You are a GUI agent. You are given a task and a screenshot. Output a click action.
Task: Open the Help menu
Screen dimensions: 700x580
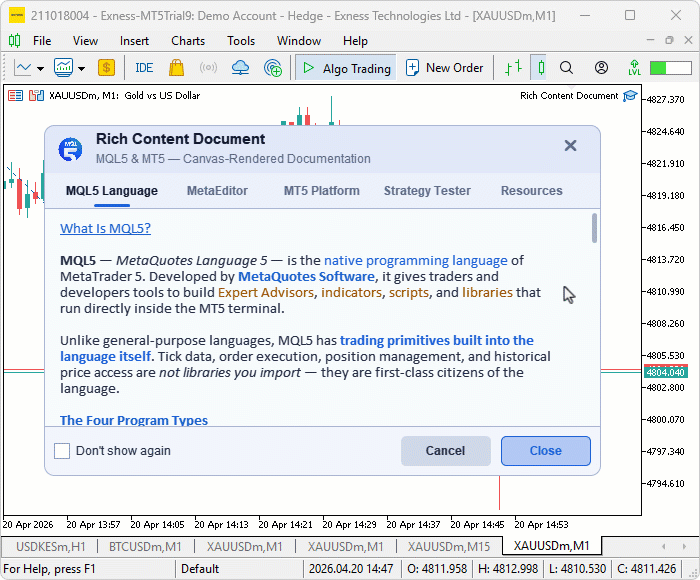pos(355,41)
